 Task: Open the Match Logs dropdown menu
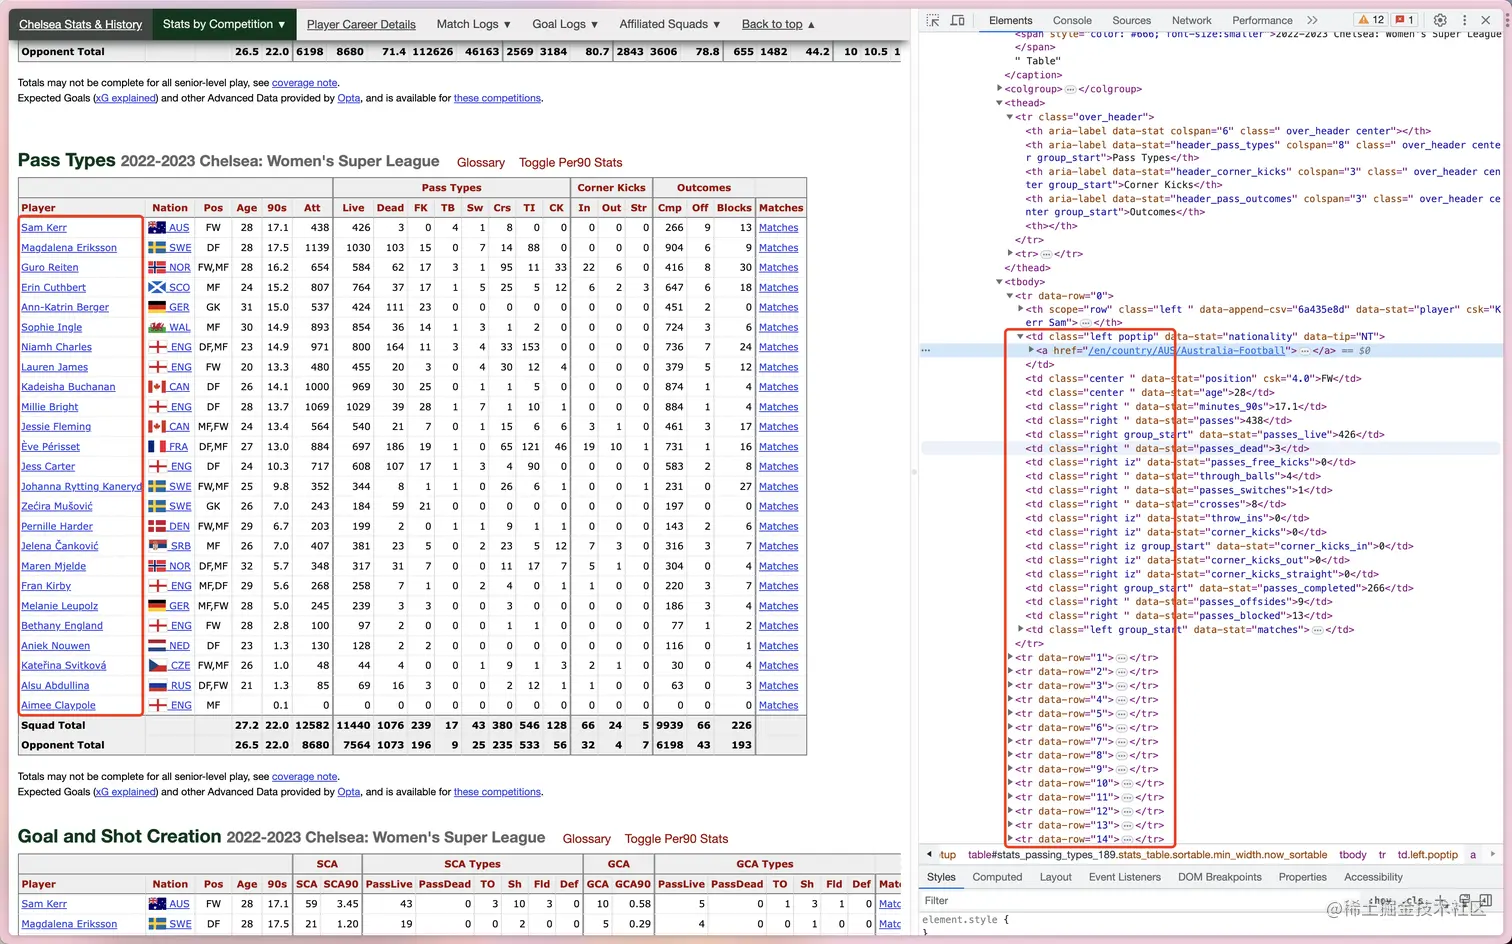(x=473, y=24)
